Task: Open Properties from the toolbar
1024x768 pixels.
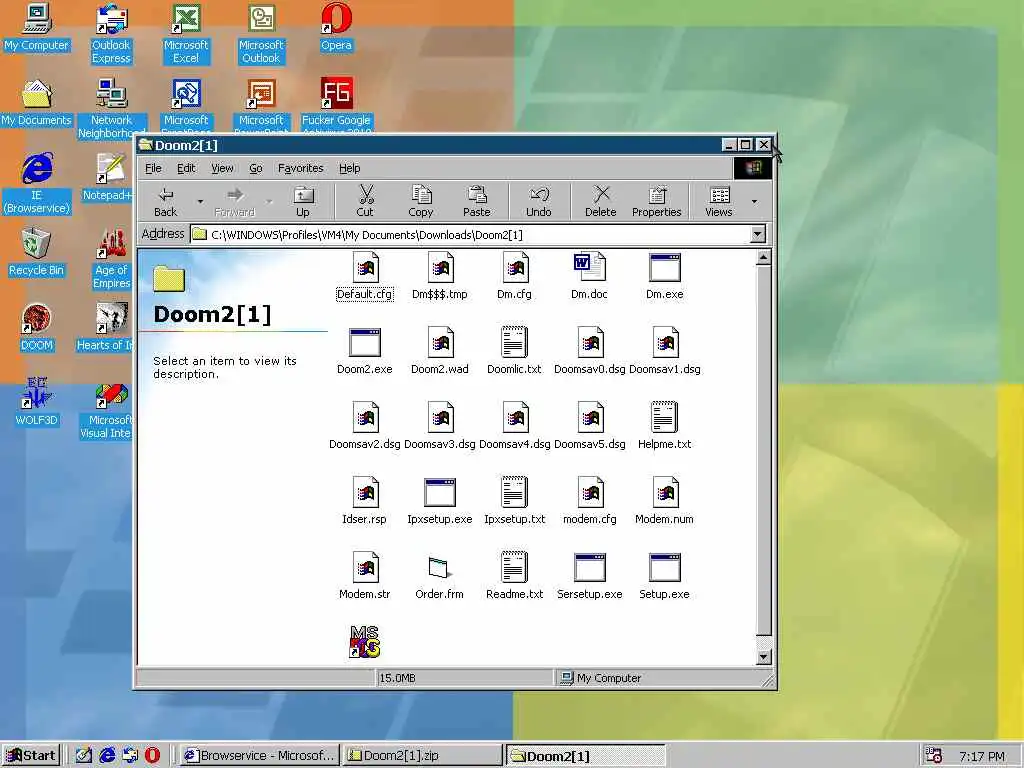Action: (657, 202)
